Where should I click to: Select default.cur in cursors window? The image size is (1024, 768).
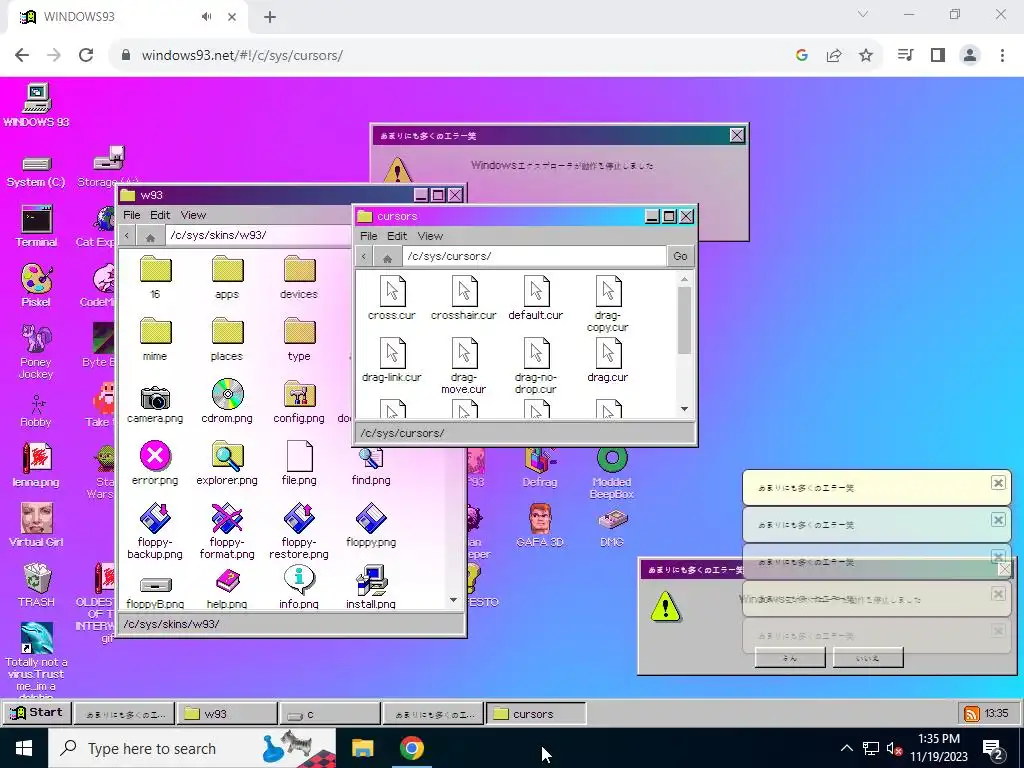click(536, 298)
